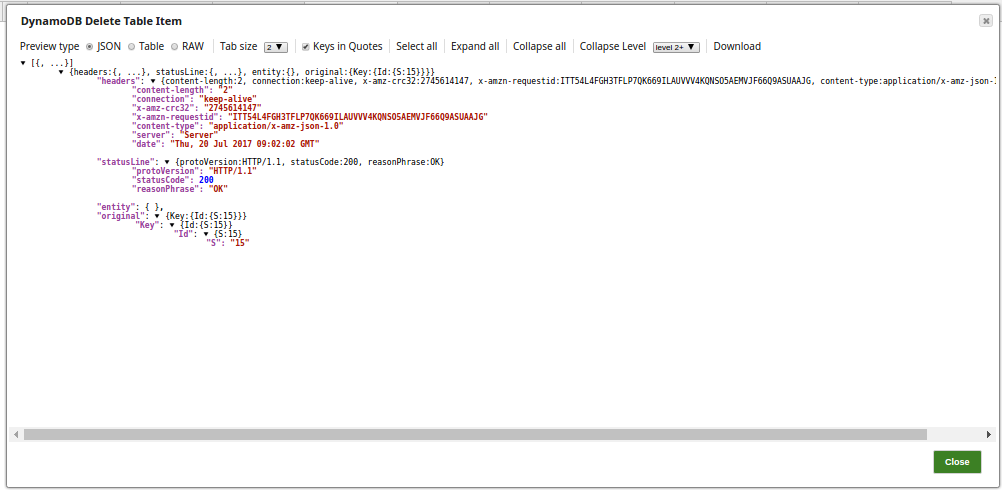Select the JSON preview type radio button
Screen dimensions: 1002x492
tap(89, 47)
